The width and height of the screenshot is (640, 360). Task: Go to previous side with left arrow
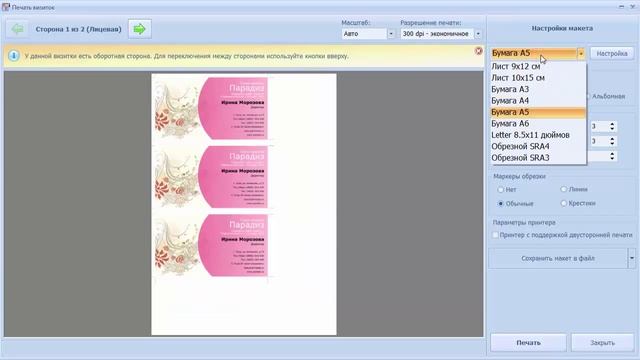(18, 29)
